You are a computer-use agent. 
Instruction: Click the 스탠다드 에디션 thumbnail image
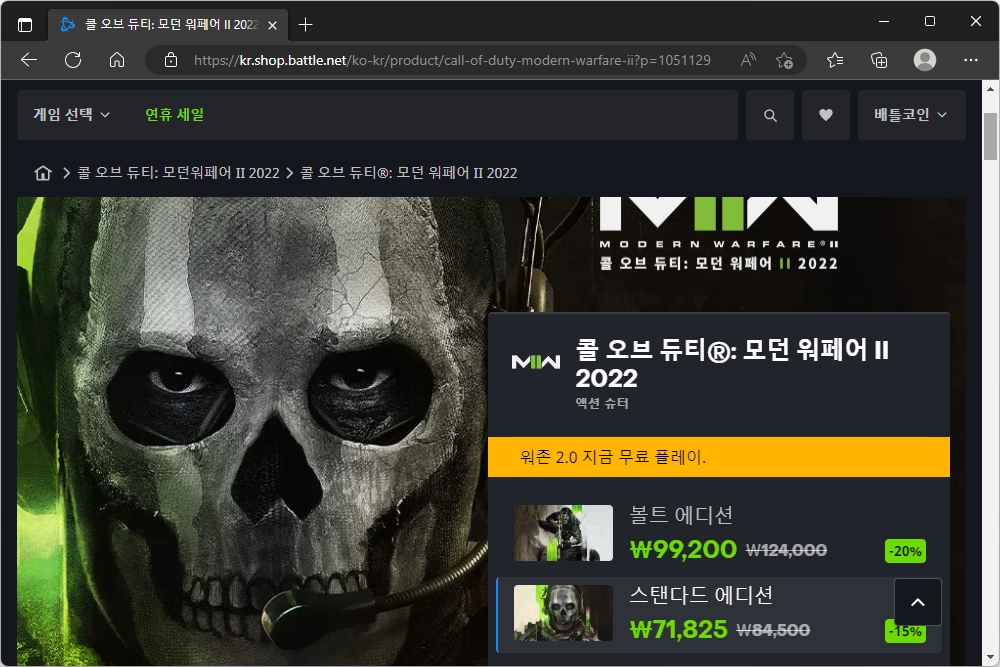563,613
